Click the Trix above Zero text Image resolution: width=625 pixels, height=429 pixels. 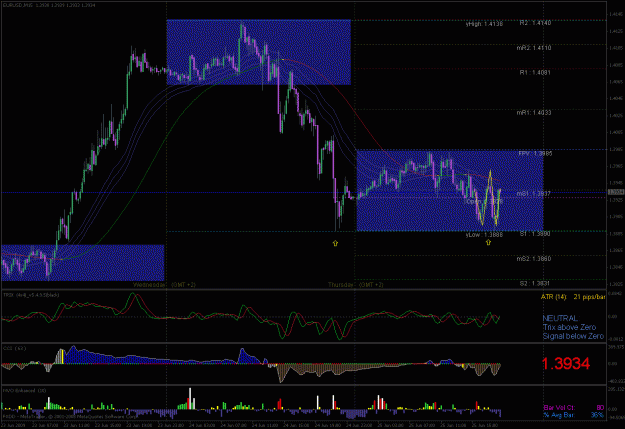click(569, 327)
